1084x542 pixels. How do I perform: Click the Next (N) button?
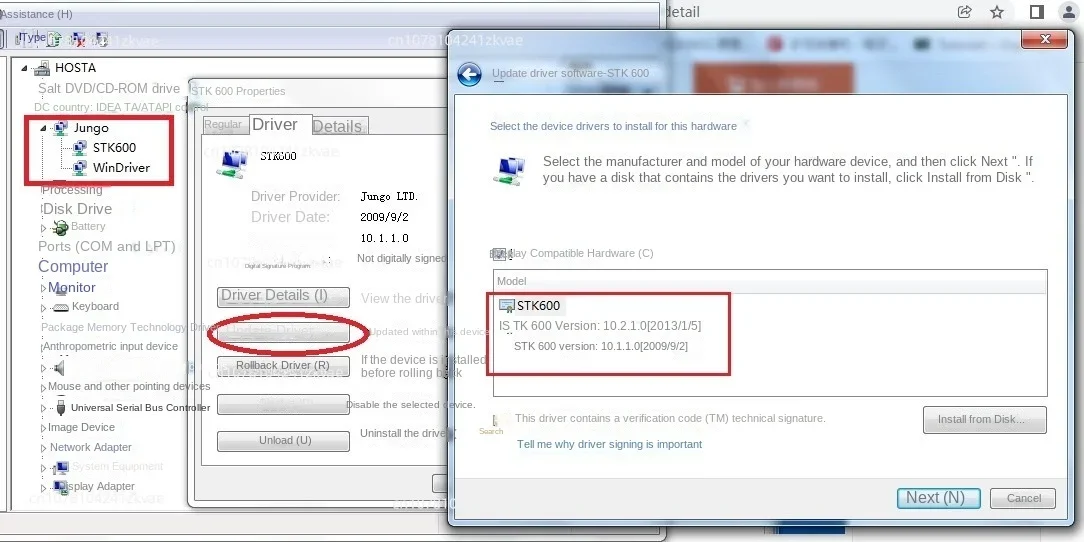[x=940, y=498]
